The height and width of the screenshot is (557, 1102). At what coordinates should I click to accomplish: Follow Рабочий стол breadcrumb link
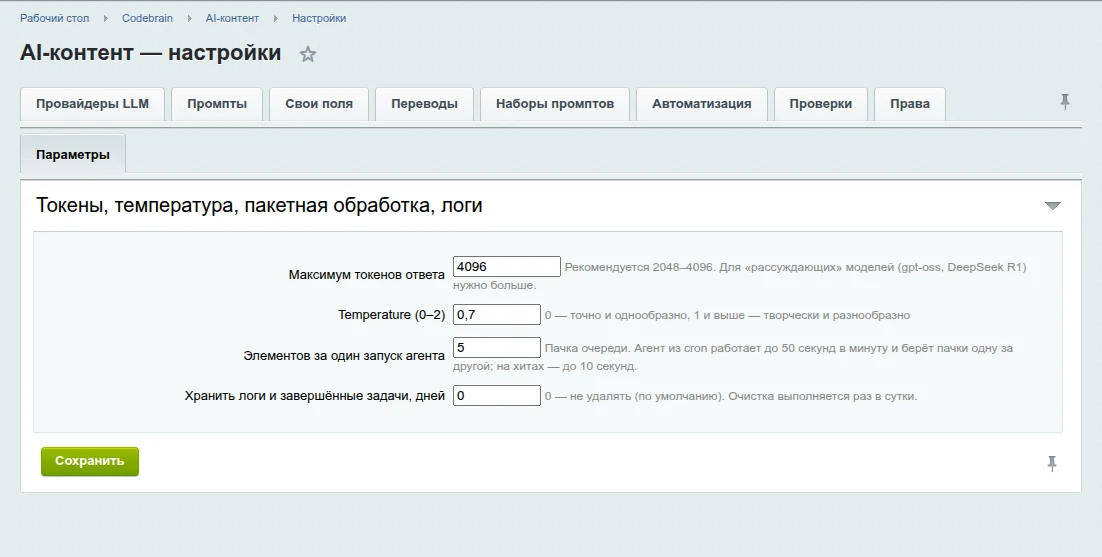55,18
